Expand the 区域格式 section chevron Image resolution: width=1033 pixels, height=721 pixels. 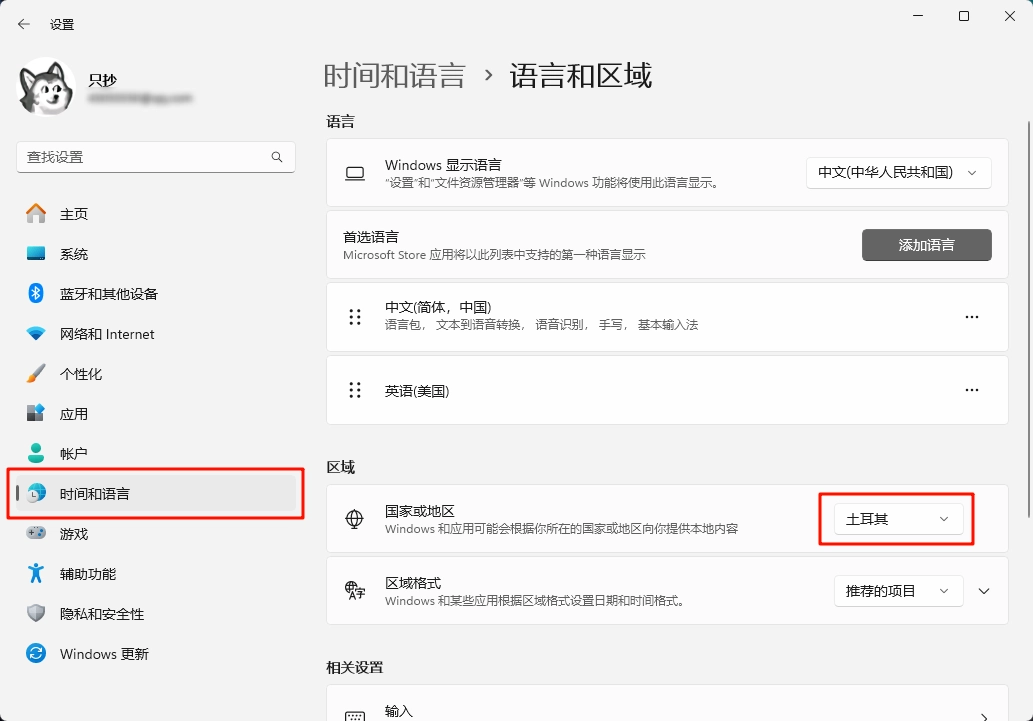tap(984, 591)
